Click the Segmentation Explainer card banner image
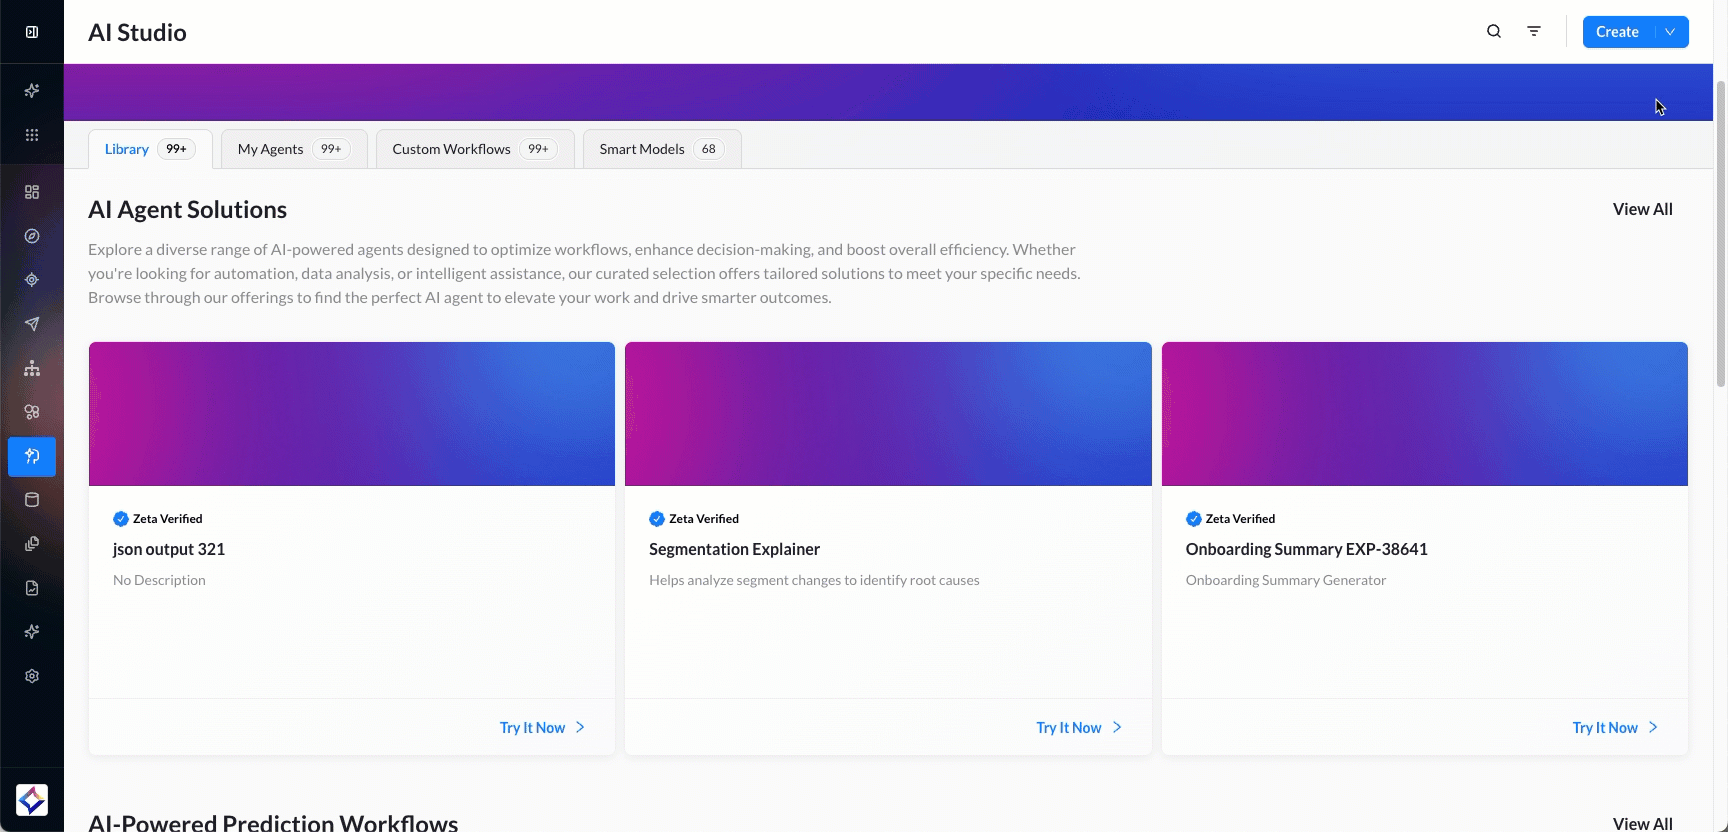Viewport: 1728px width, 832px height. pos(888,414)
